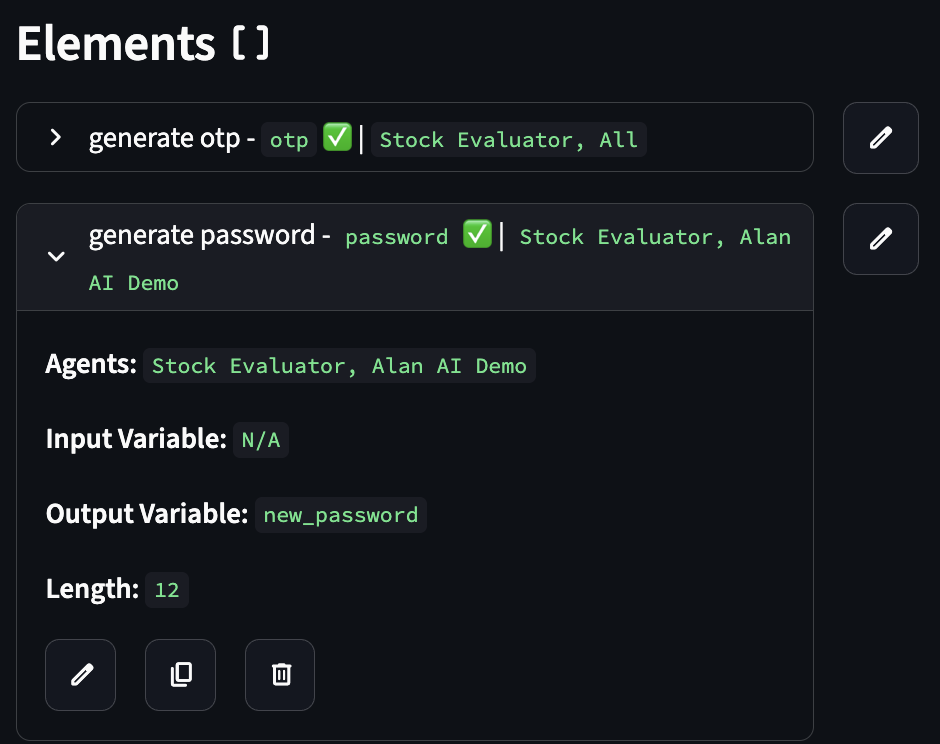
Task: Click the Agents value "Stock Evaluator, Alan AI Demo"
Action: [339, 366]
